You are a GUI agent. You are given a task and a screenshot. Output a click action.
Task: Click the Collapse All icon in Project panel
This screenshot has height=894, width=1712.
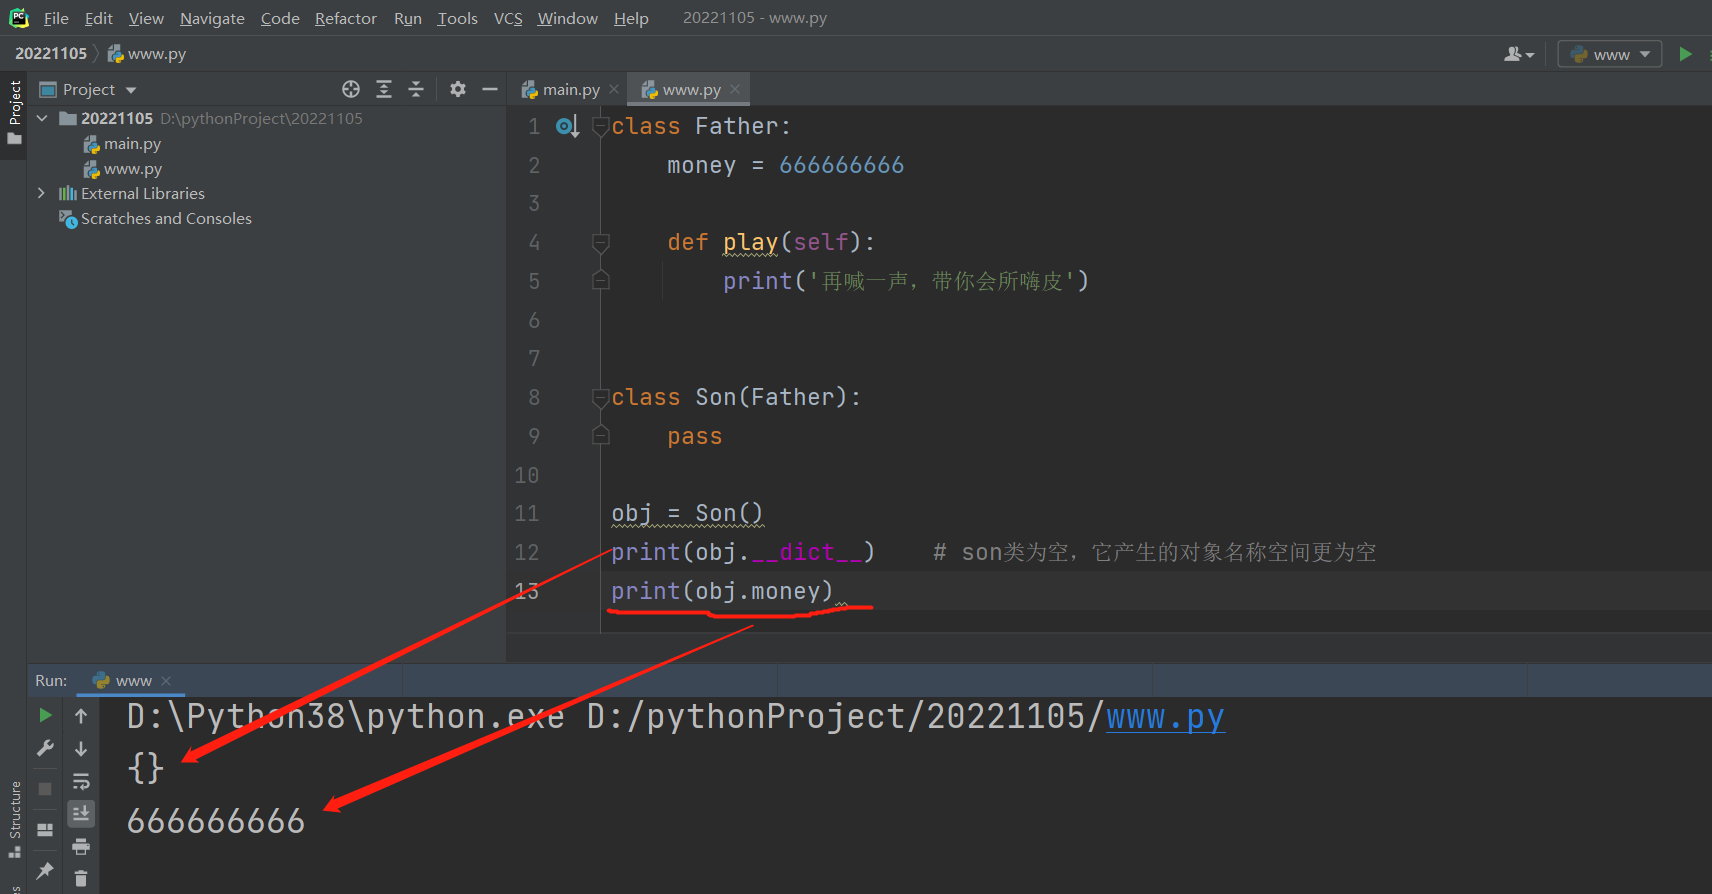[416, 89]
